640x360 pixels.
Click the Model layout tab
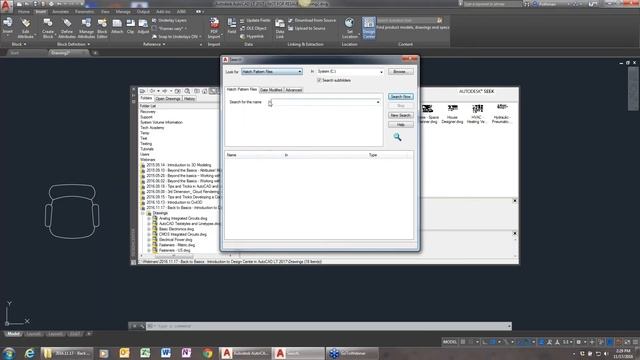(13, 334)
